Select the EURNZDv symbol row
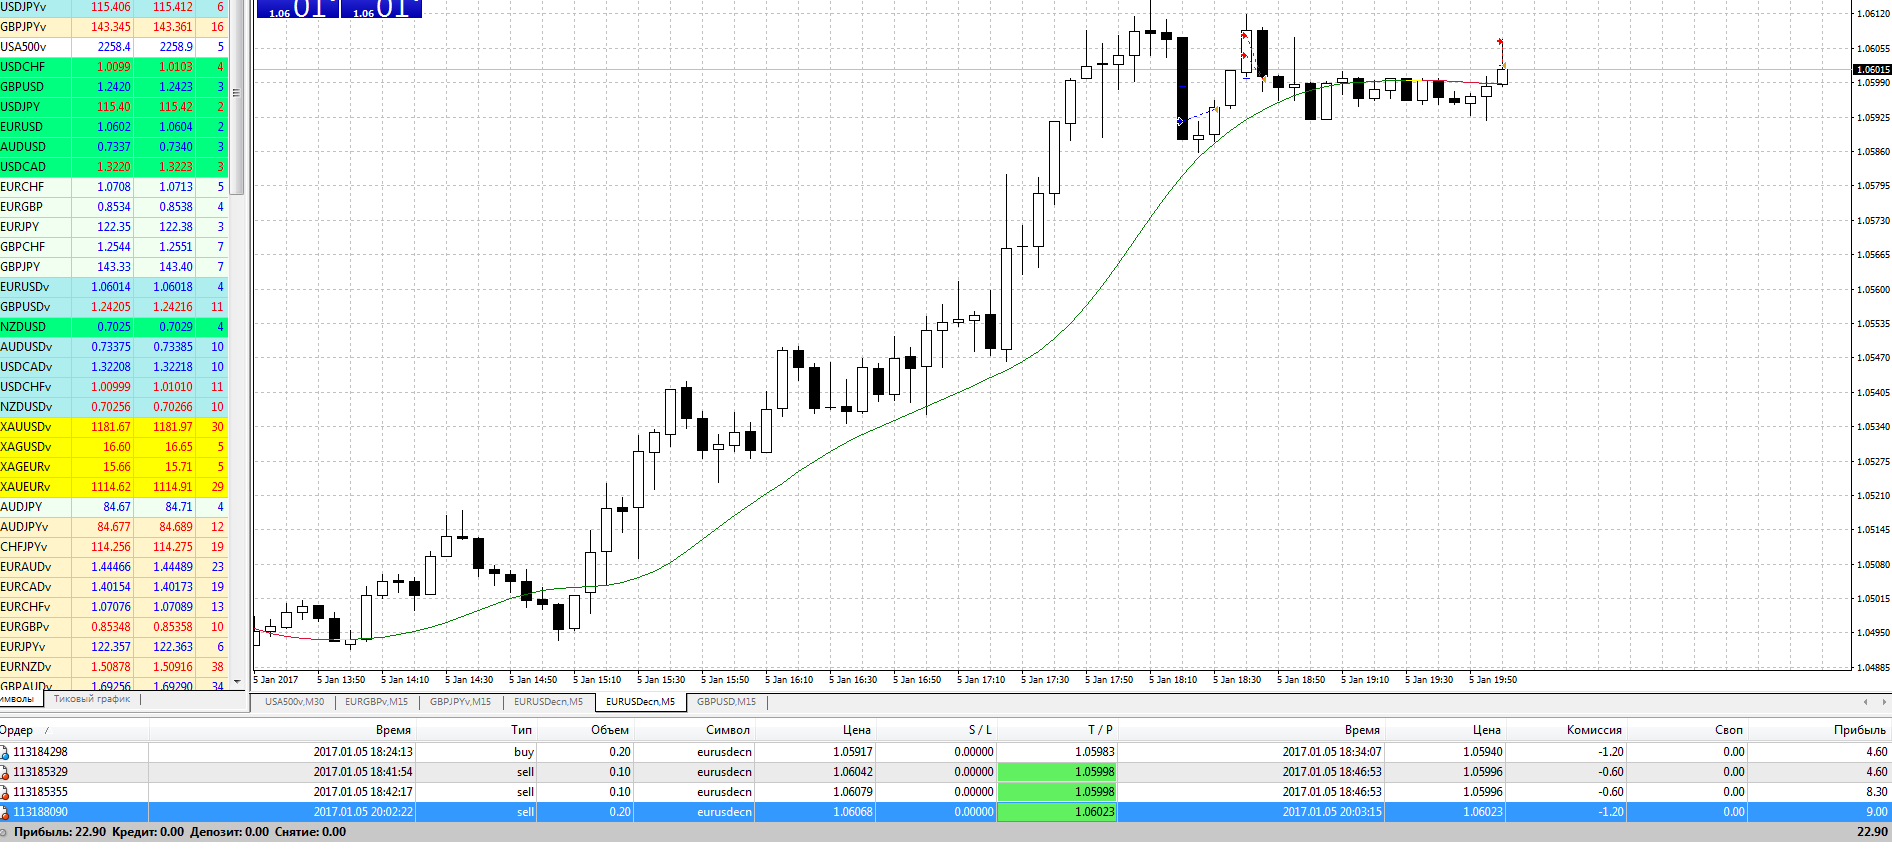This screenshot has width=1892, height=849. tap(114, 667)
